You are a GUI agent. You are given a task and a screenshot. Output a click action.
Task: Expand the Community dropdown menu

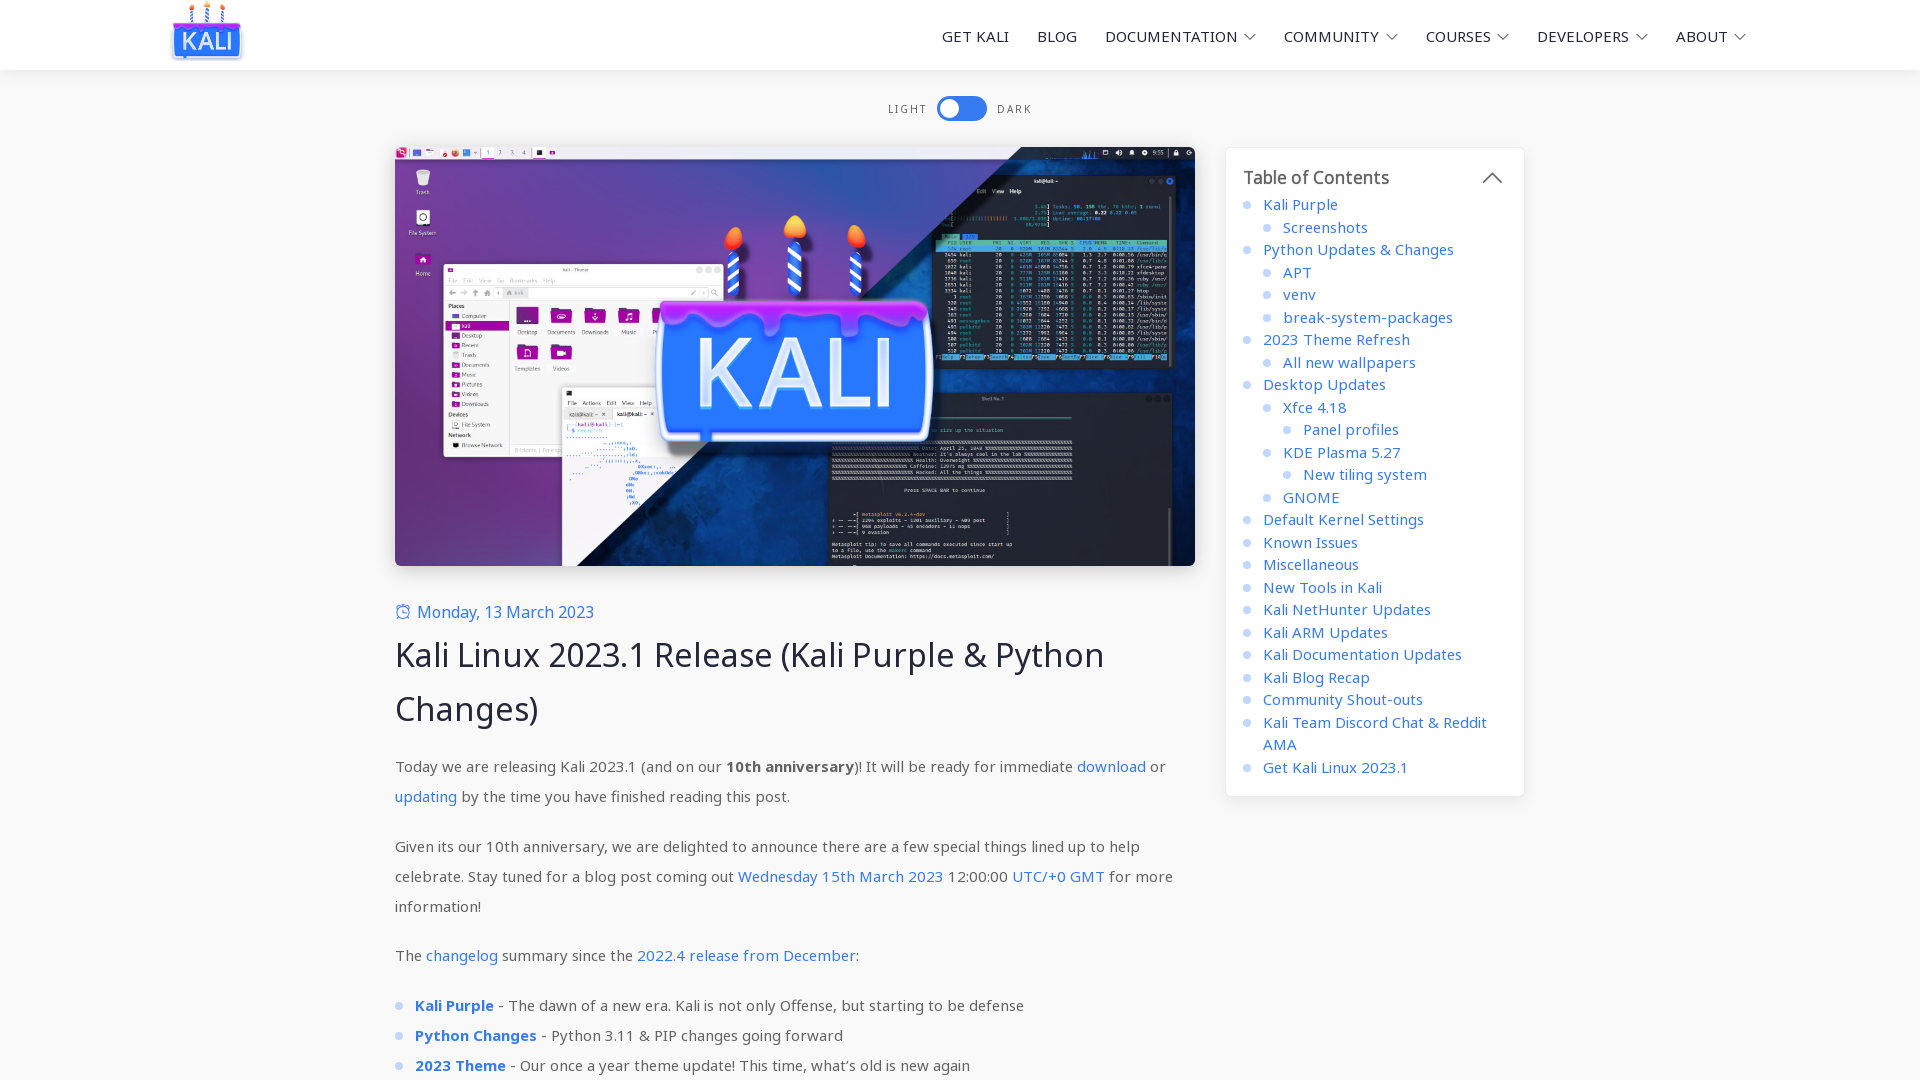click(x=1340, y=36)
